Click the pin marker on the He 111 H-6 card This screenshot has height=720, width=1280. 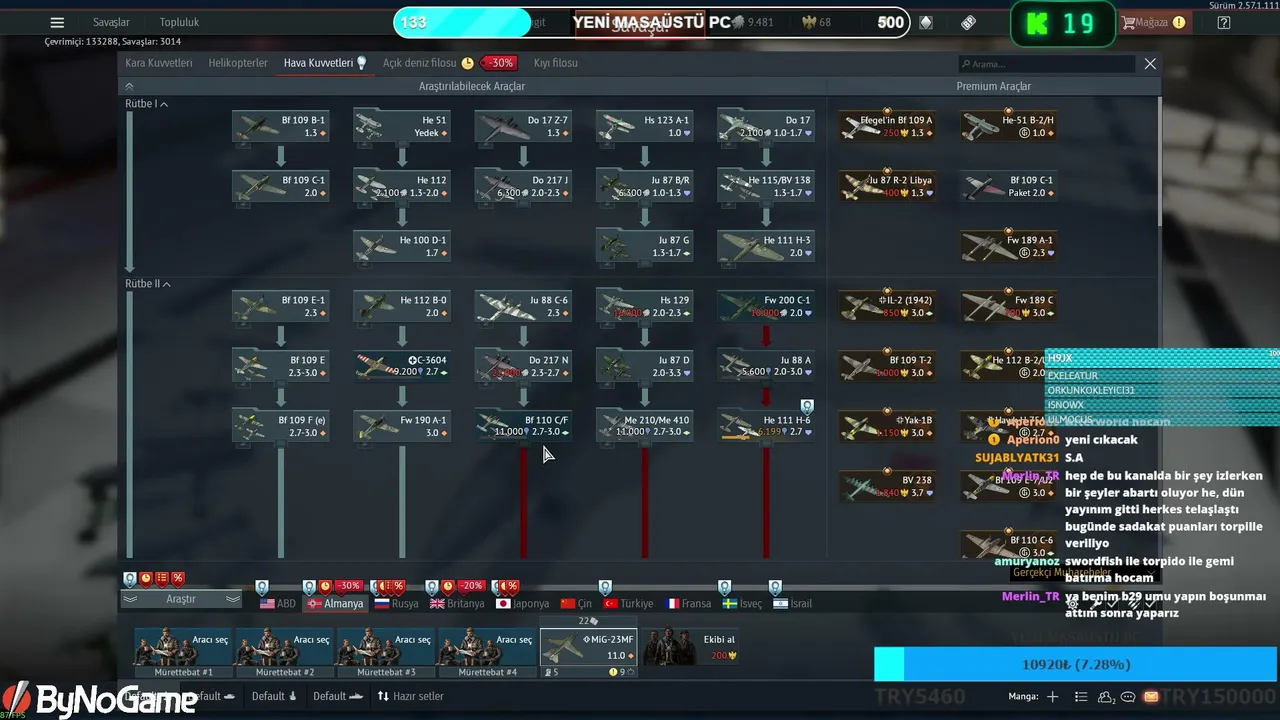pos(807,406)
